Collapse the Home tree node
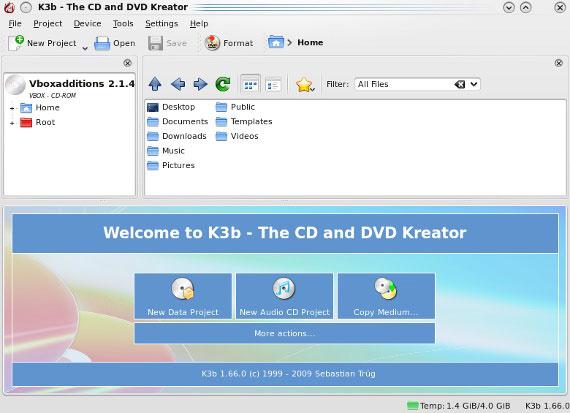Image resolution: width=570 pixels, height=413 pixels. (12, 108)
